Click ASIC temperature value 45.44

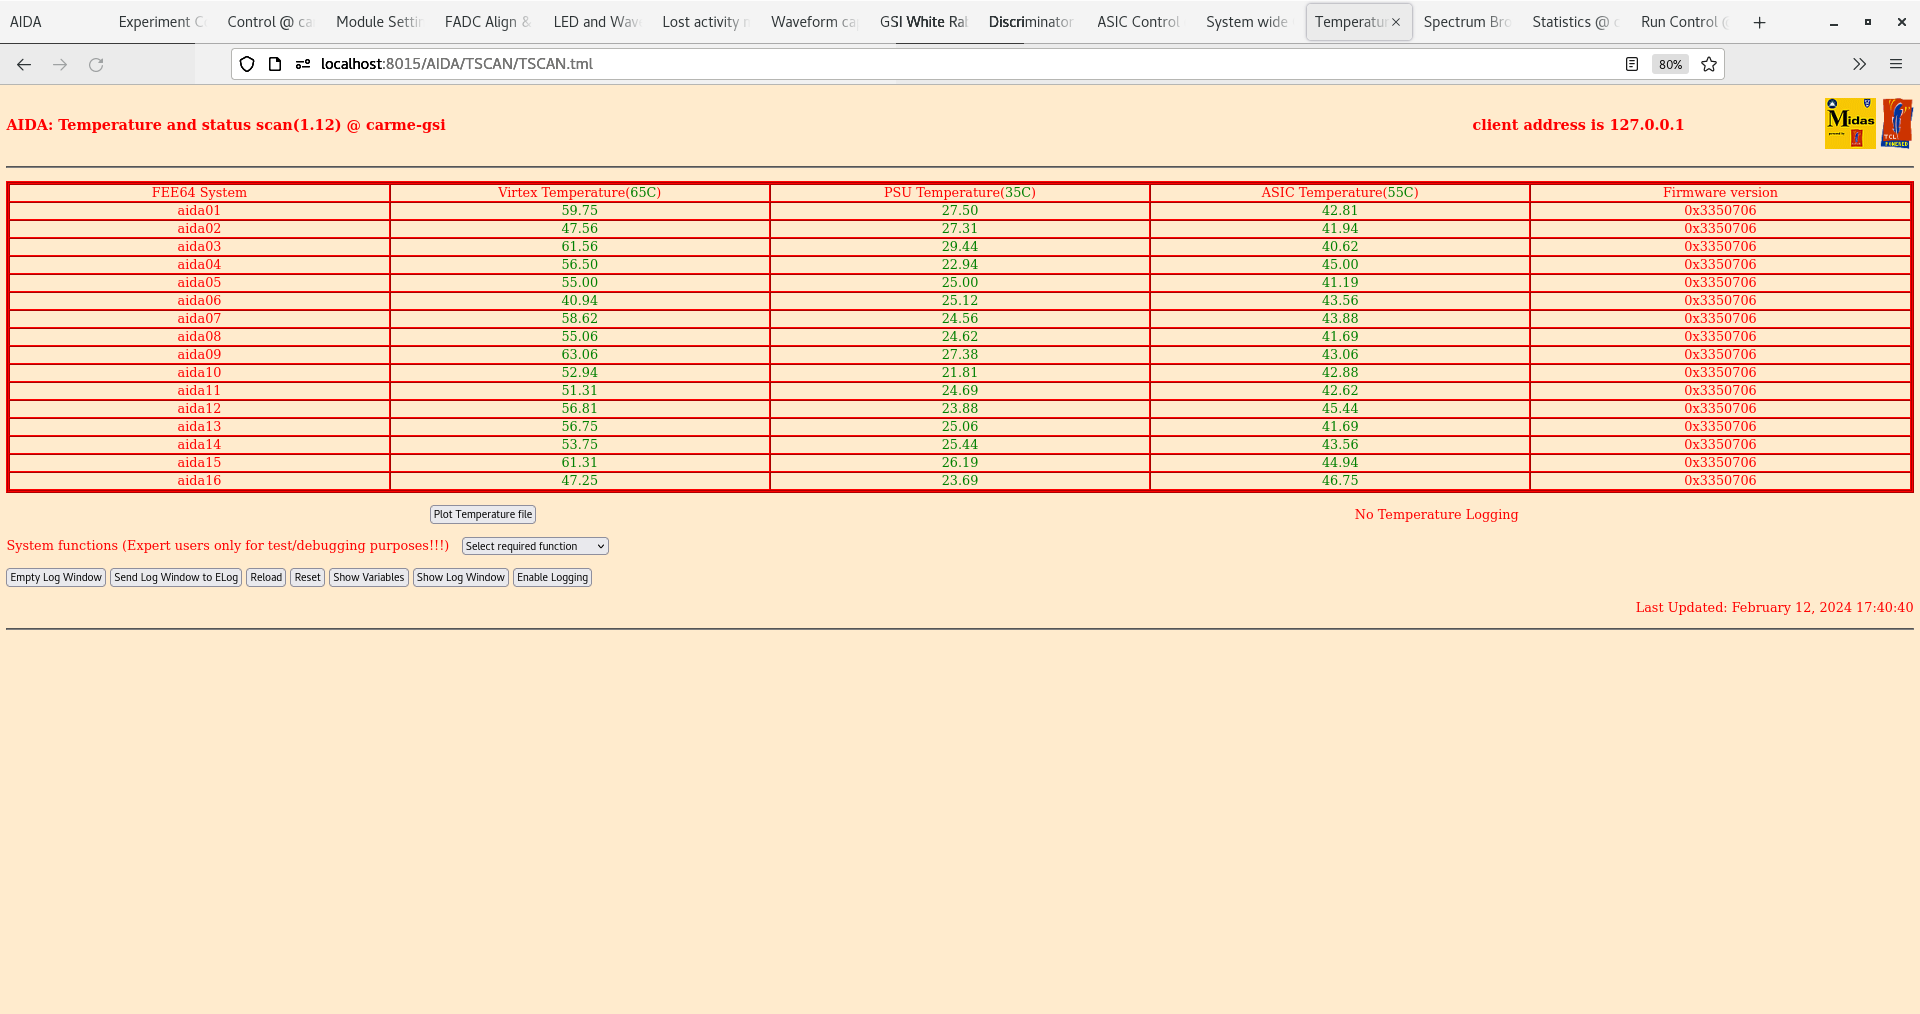1340,408
